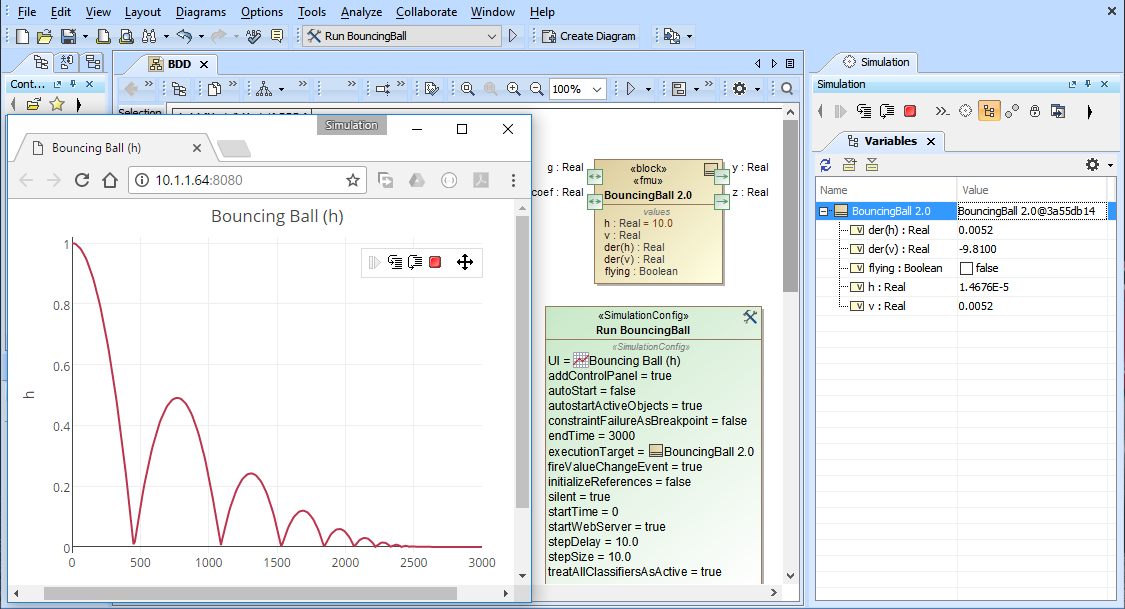Undo the last action
This screenshot has height=609, width=1125.
coord(184,36)
